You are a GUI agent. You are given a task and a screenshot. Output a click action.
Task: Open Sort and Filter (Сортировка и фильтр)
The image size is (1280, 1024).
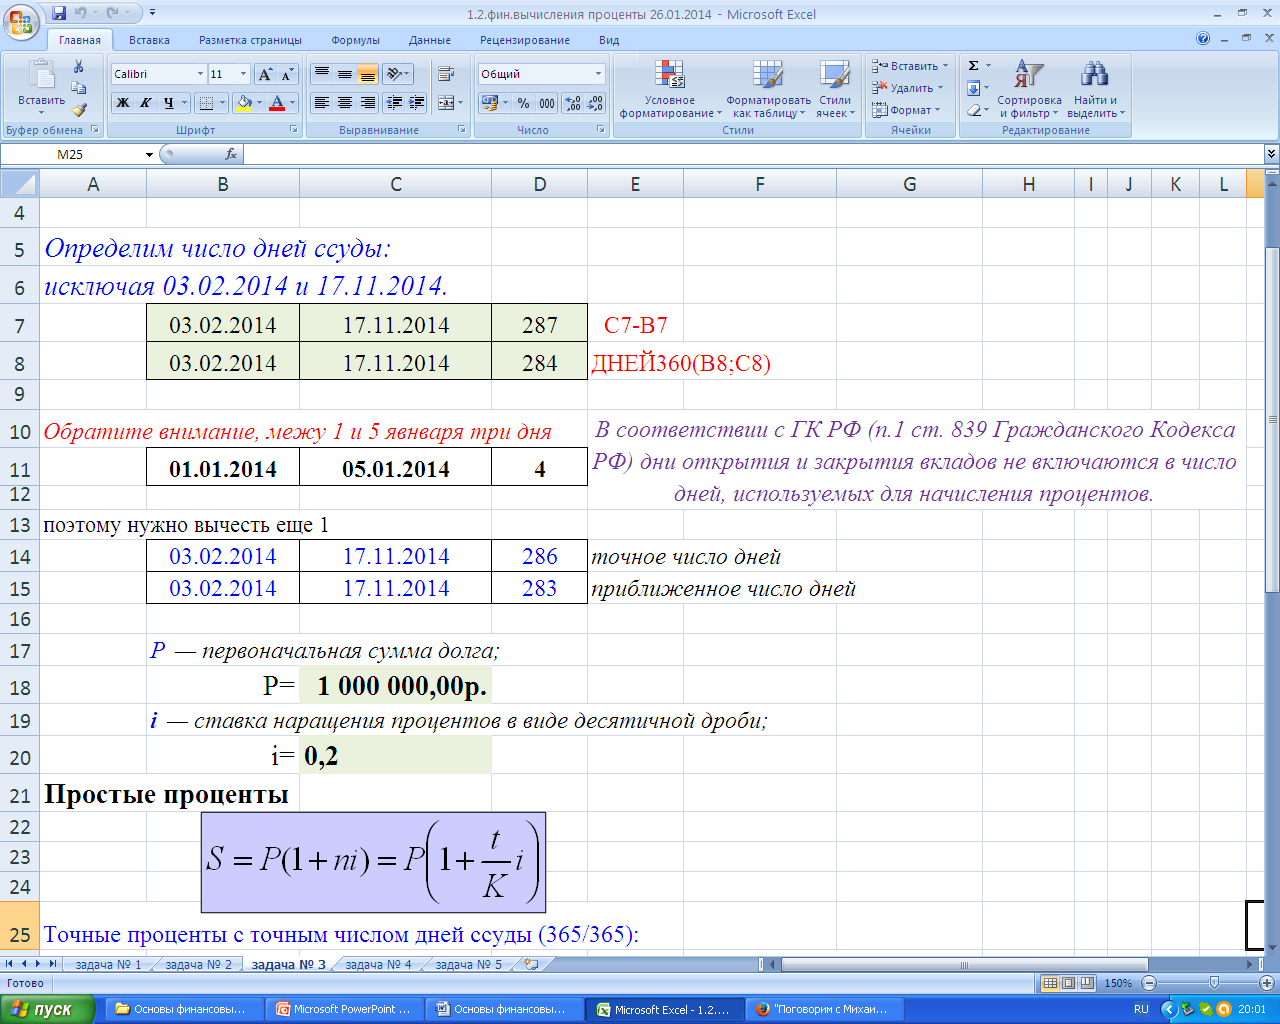[x=1029, y=89]
